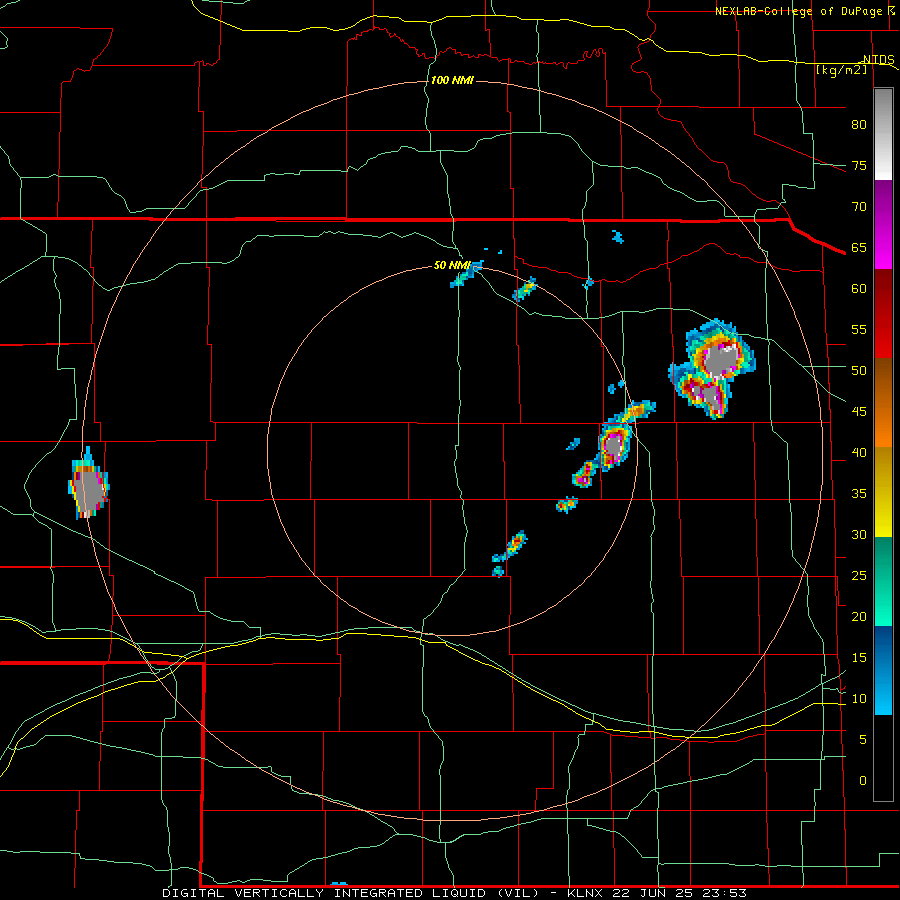900x900 pixels.
Task: Click the 10 value on the VIL scale
Action: pos(859,699)
